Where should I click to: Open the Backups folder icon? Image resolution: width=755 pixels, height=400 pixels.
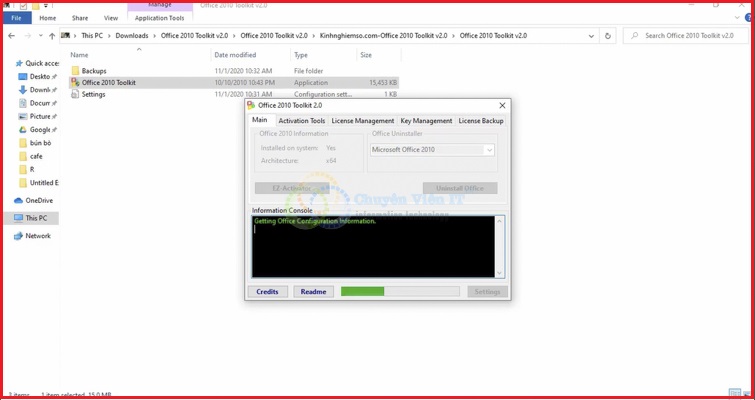coord(75,71)
